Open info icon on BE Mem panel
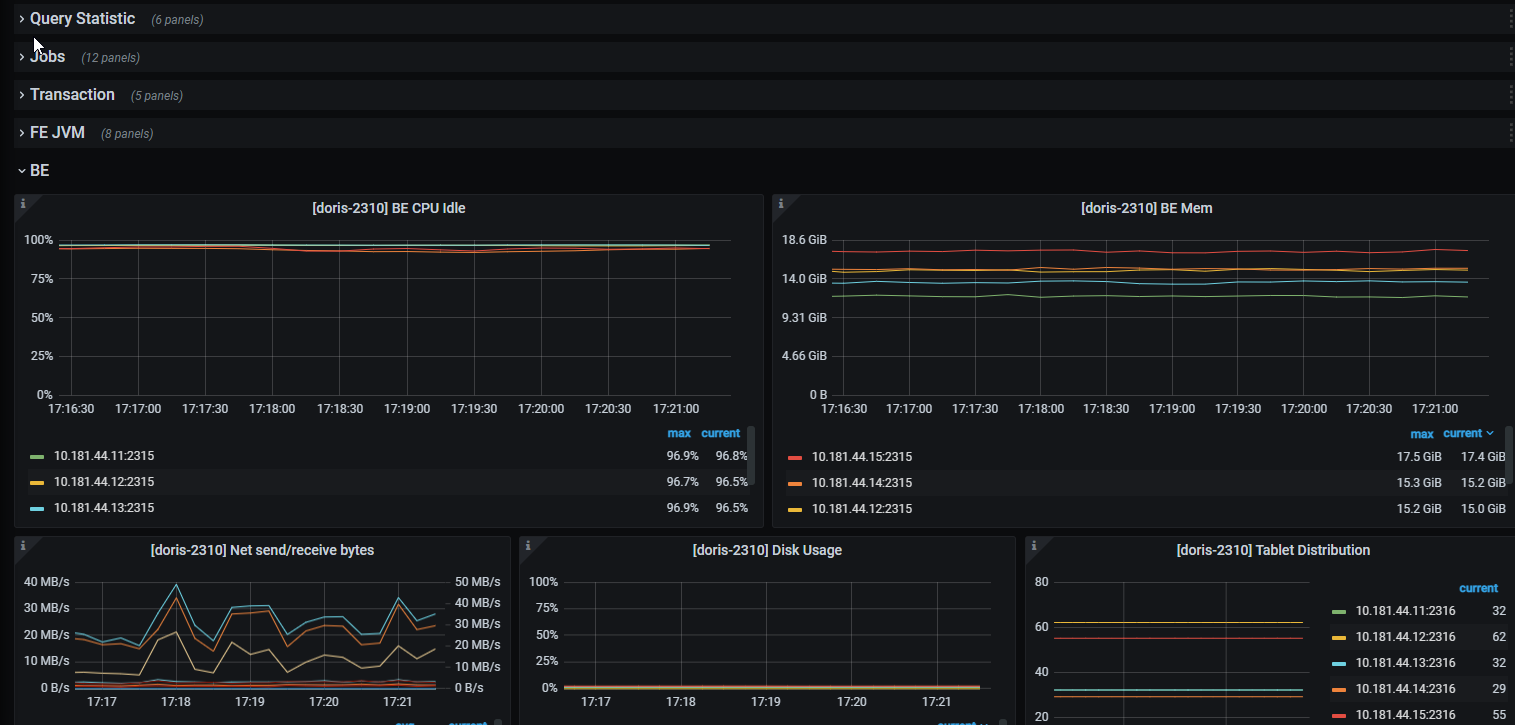Viewport: 1515px width, 725px height. 781,203
